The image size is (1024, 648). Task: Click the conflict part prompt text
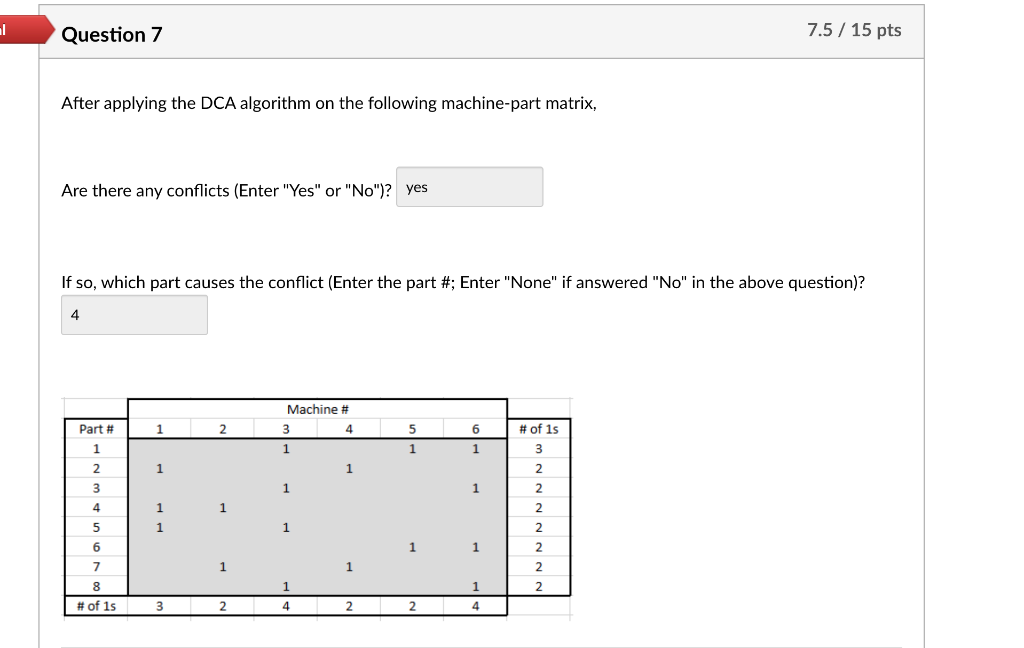pos(465,282)
